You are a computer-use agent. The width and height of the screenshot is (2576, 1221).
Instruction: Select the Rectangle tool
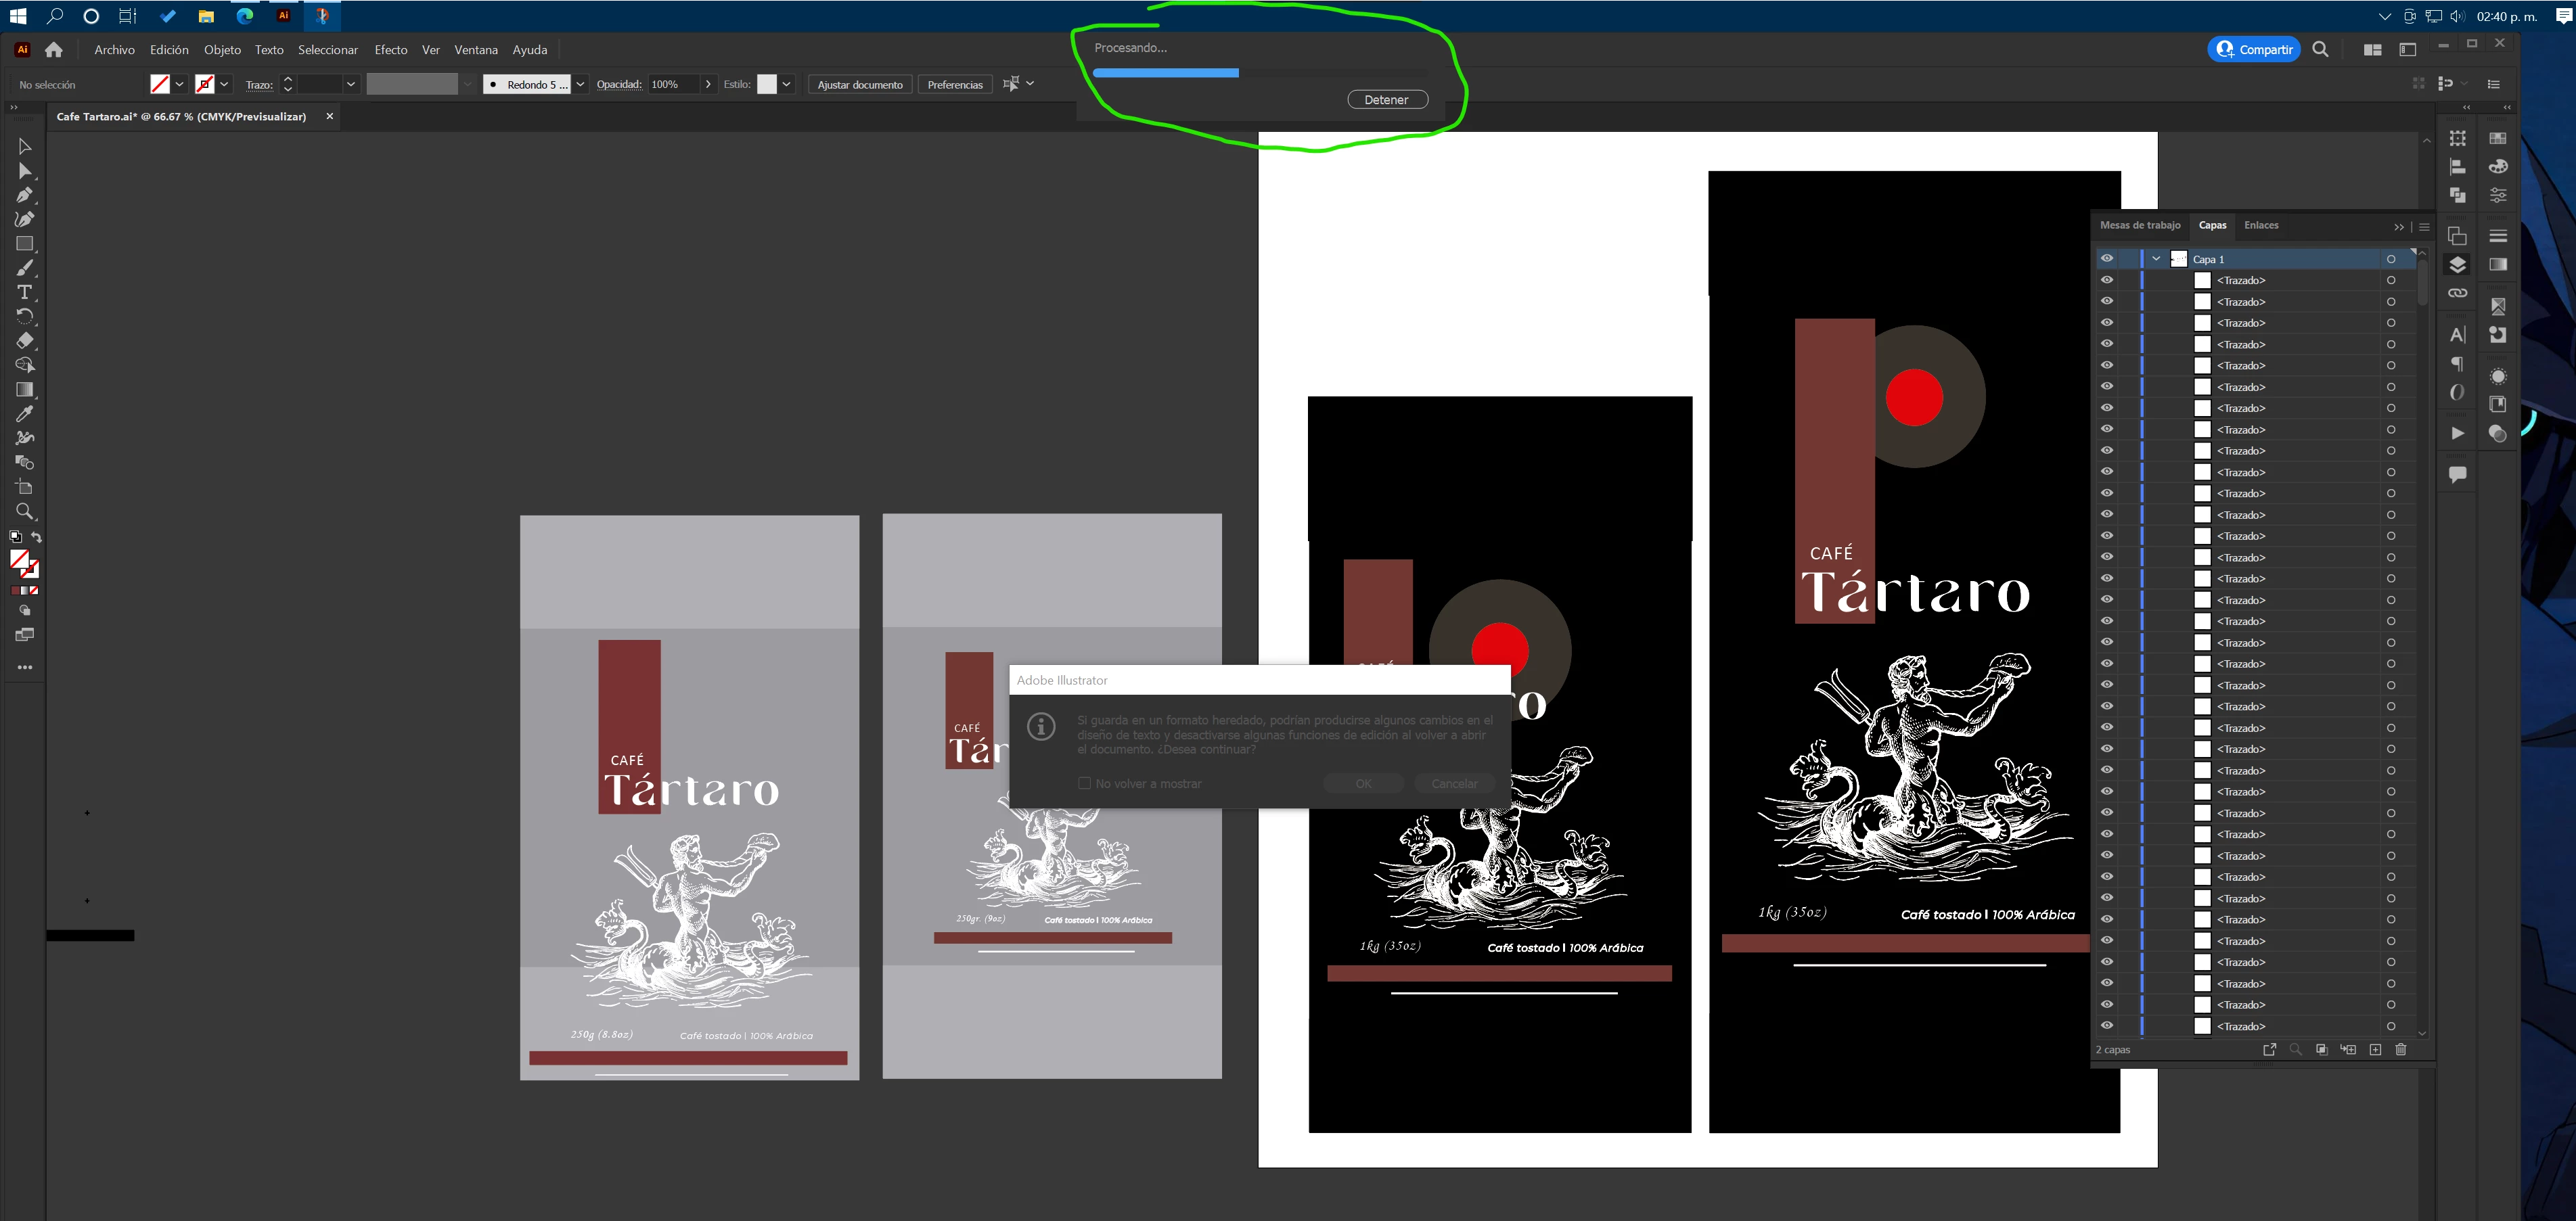[25, 244]
